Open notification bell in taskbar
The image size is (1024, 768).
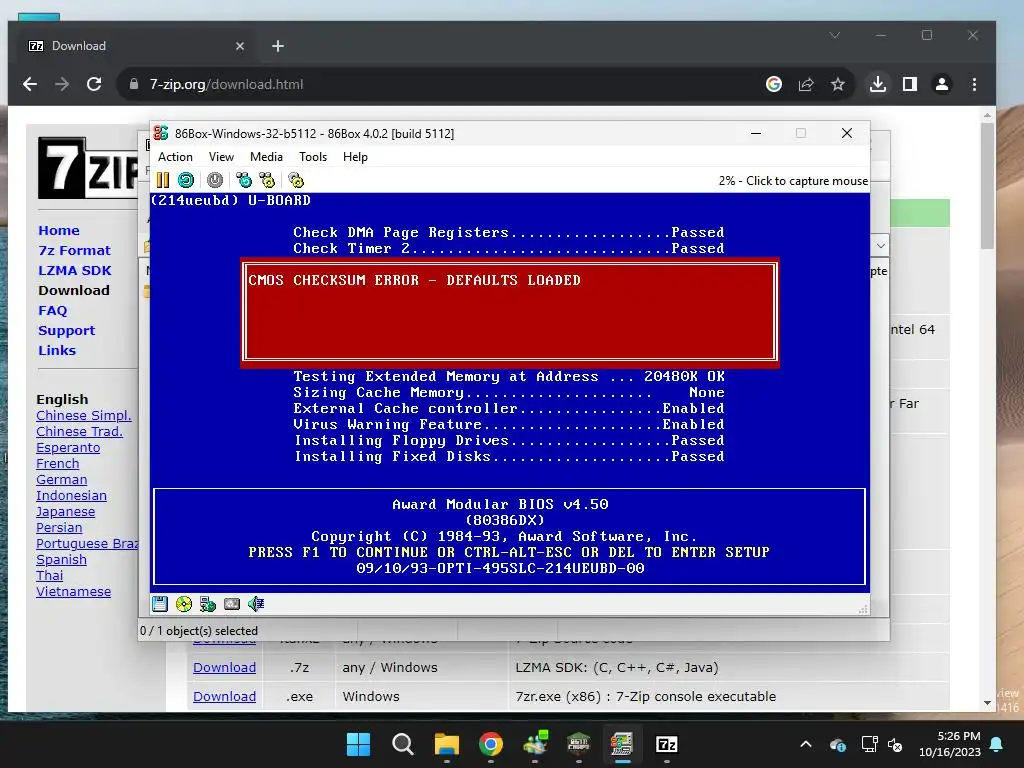(x=997, y=744)
